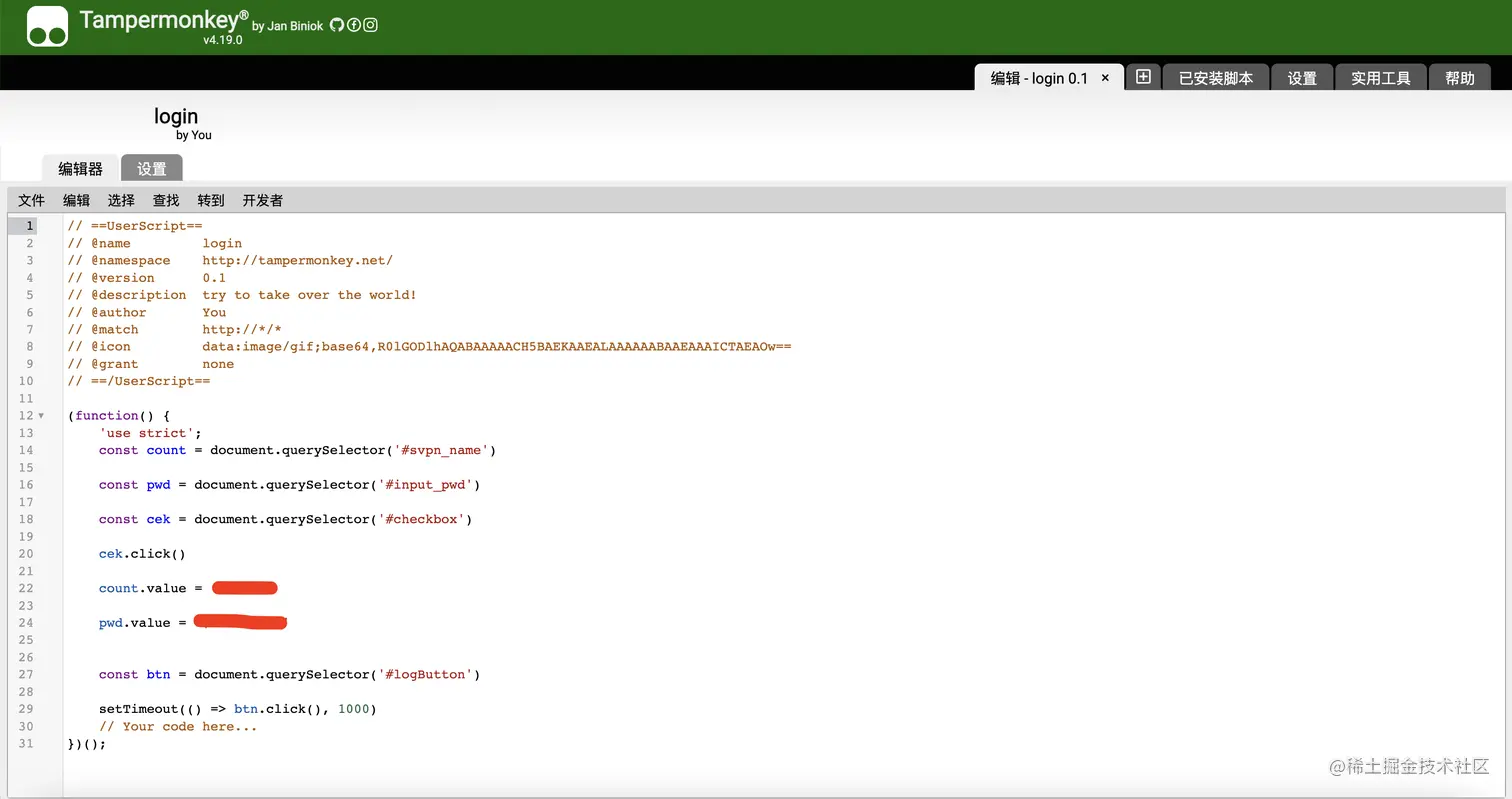1512x799 pixels.
Task: Open the 查找 menu
Action: click(166, 200)
